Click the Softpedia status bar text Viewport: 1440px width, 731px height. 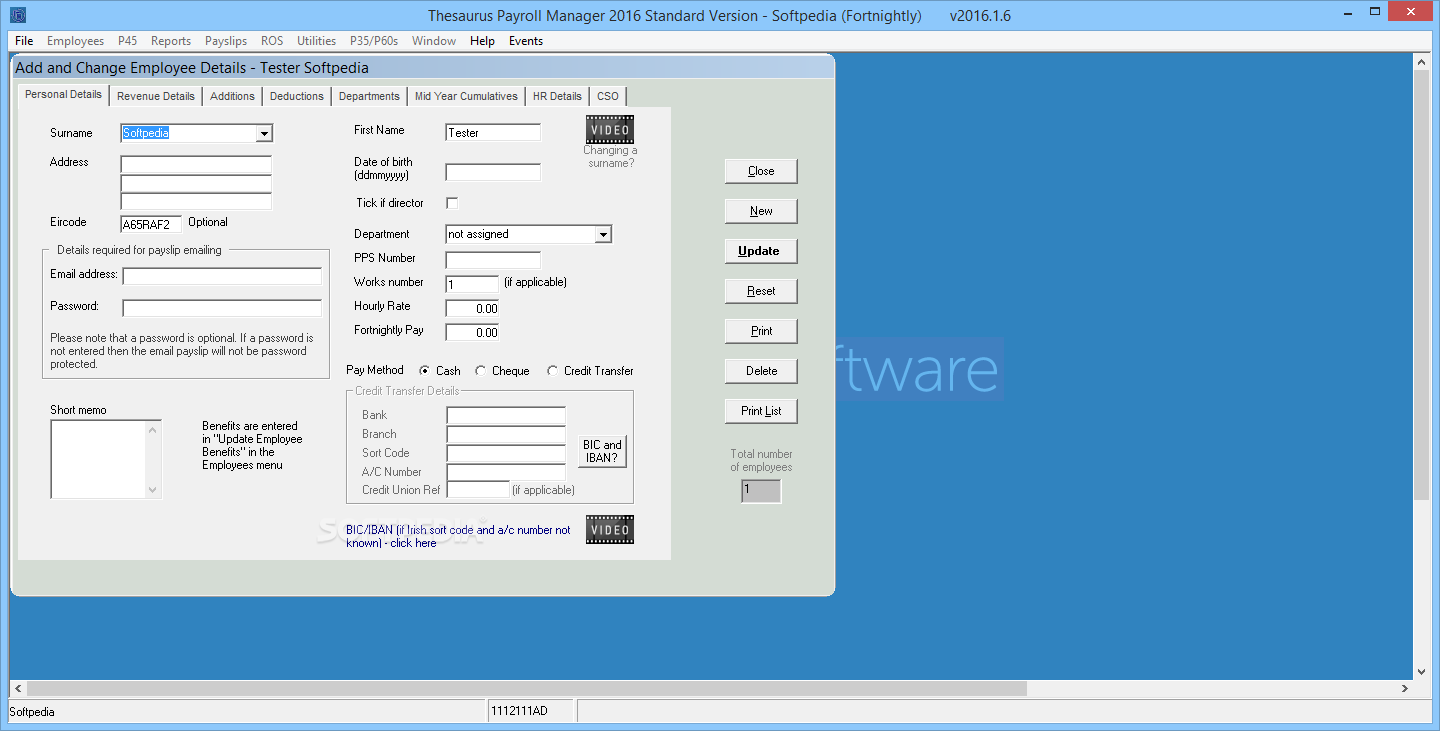point(32,712)
